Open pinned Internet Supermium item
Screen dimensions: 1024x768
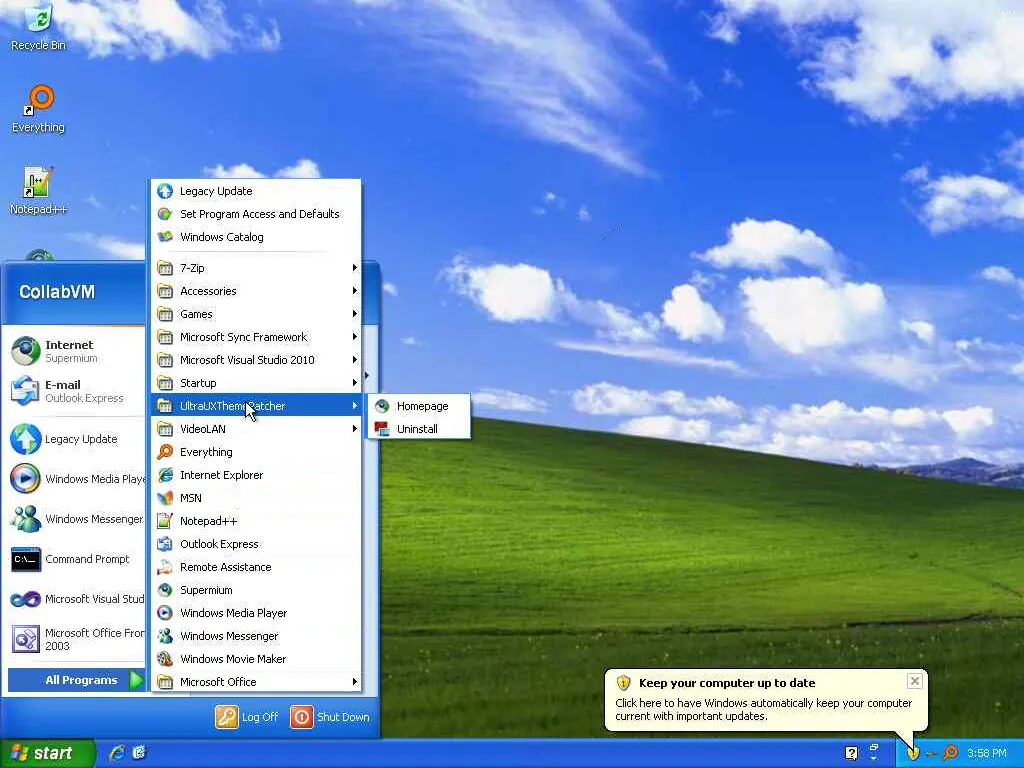(76, 351)
